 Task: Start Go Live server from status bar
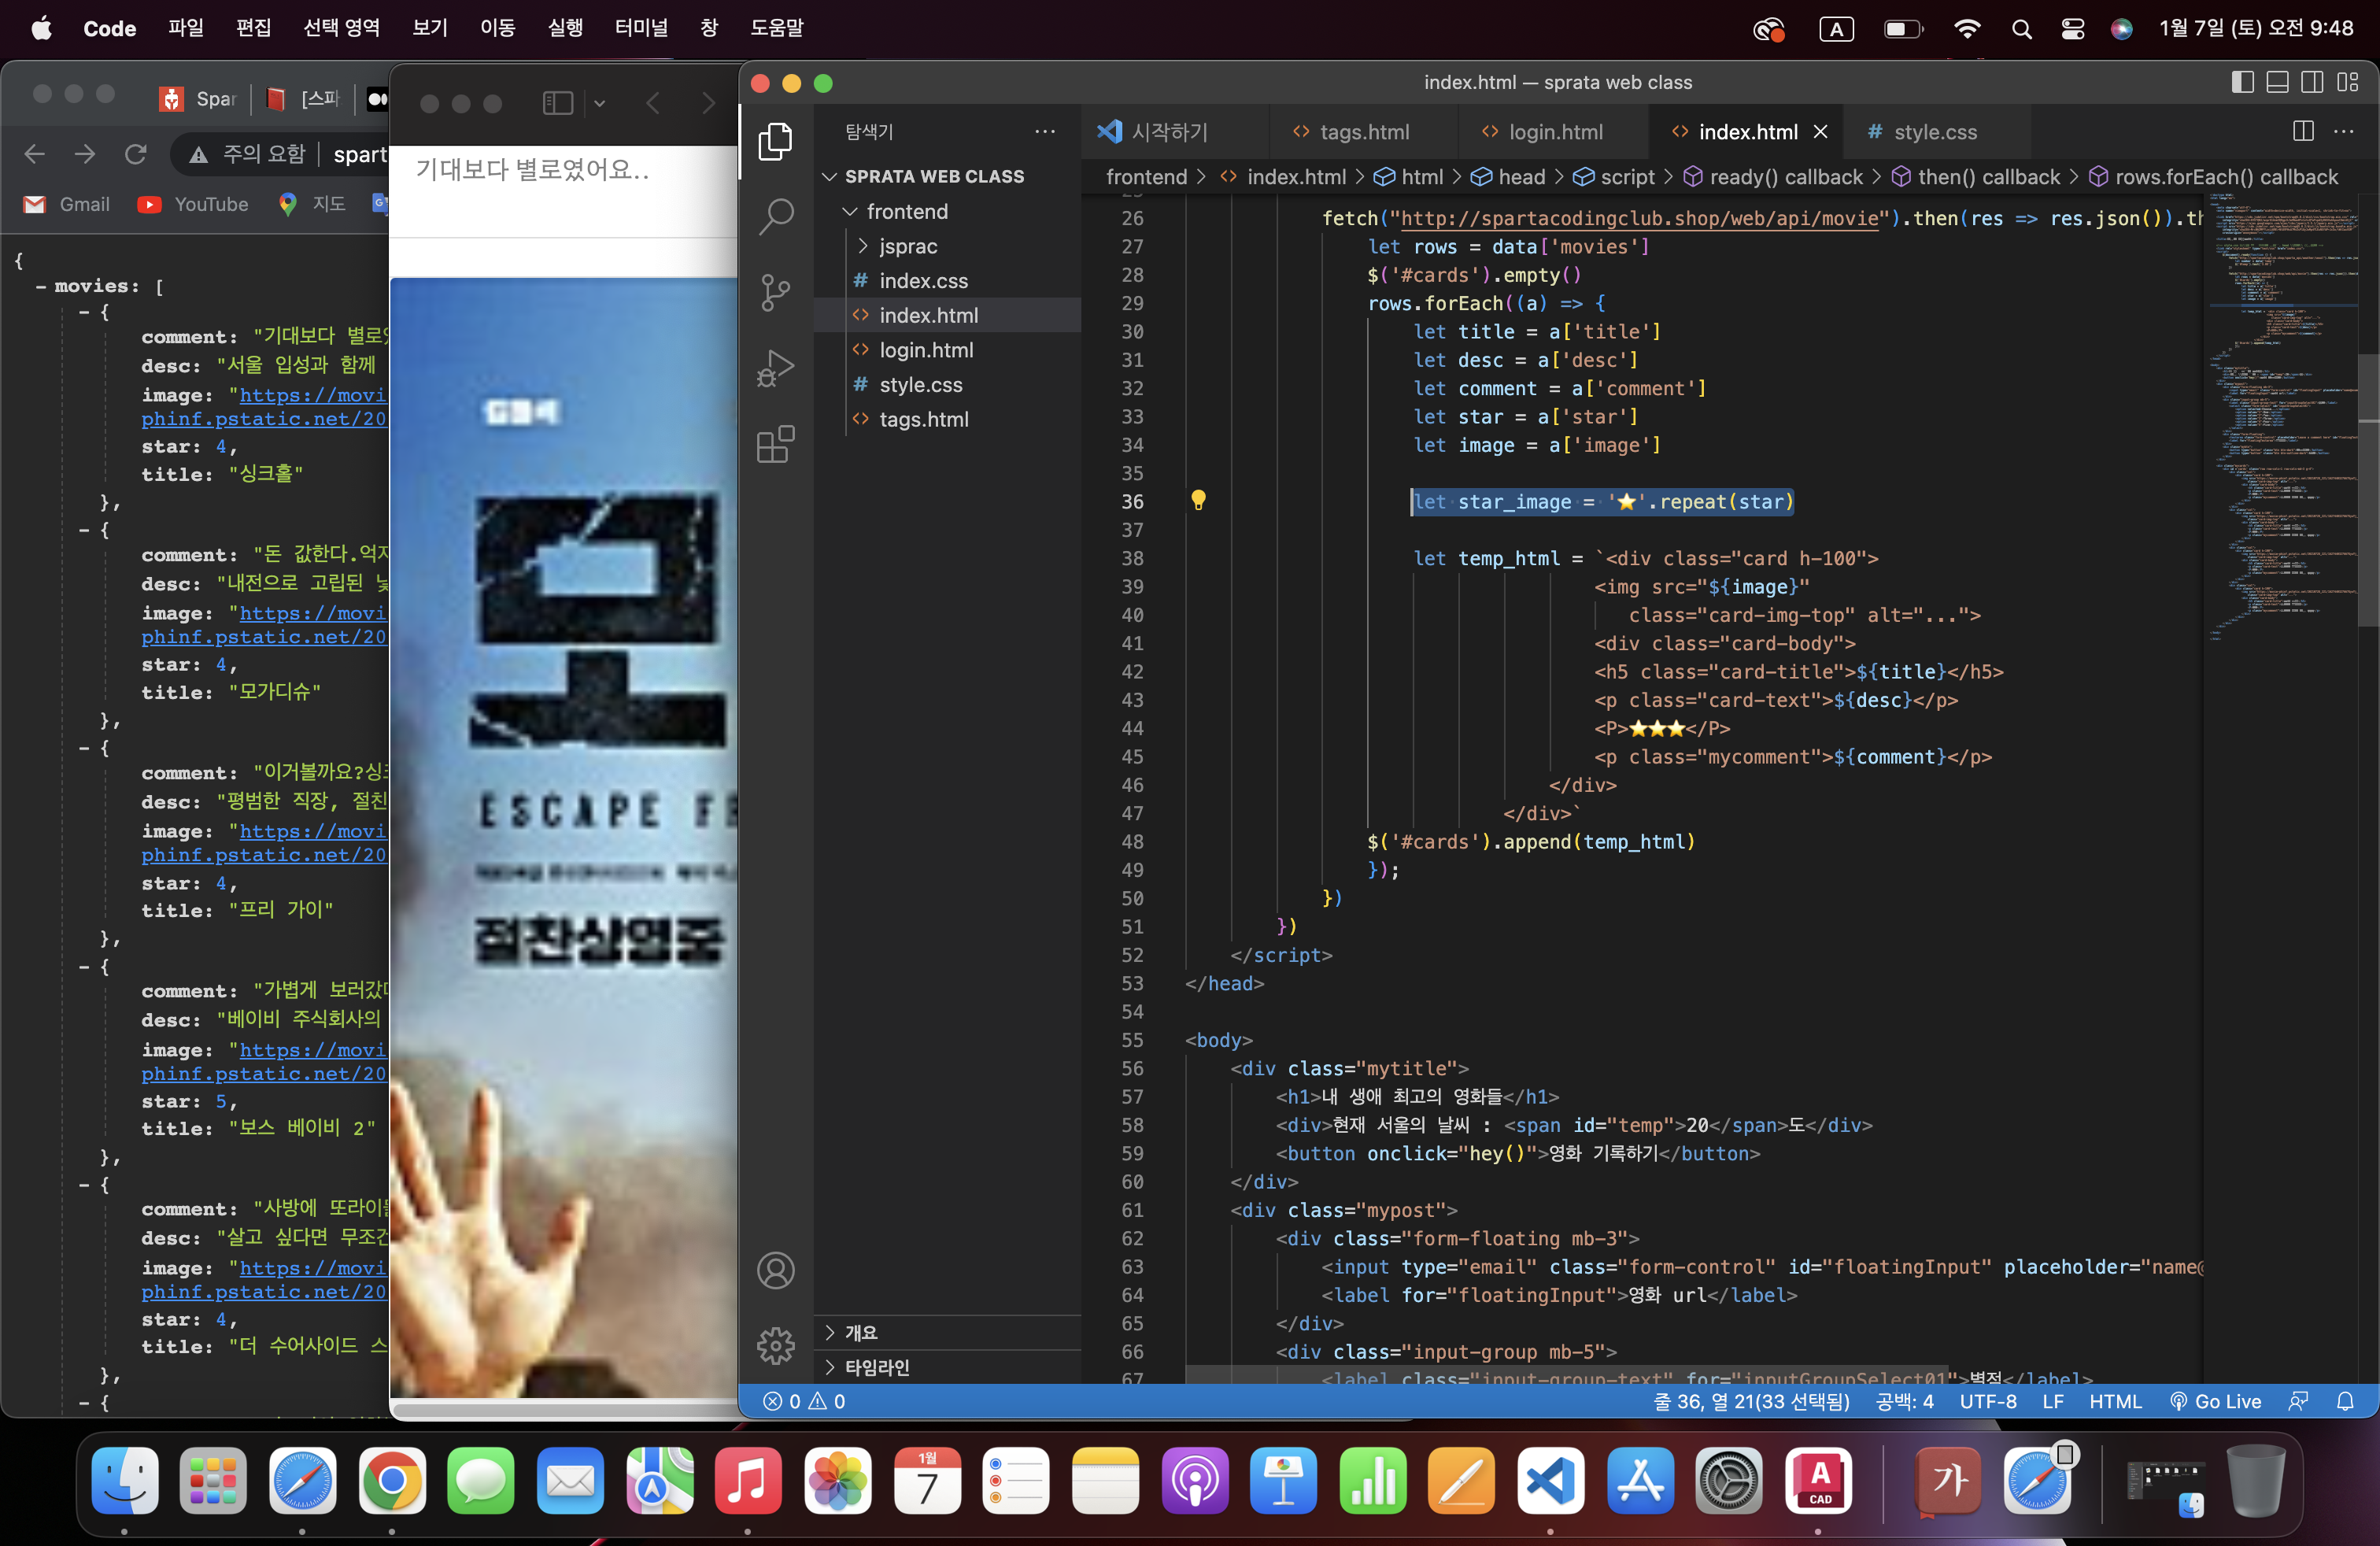pos(2216,1401)
